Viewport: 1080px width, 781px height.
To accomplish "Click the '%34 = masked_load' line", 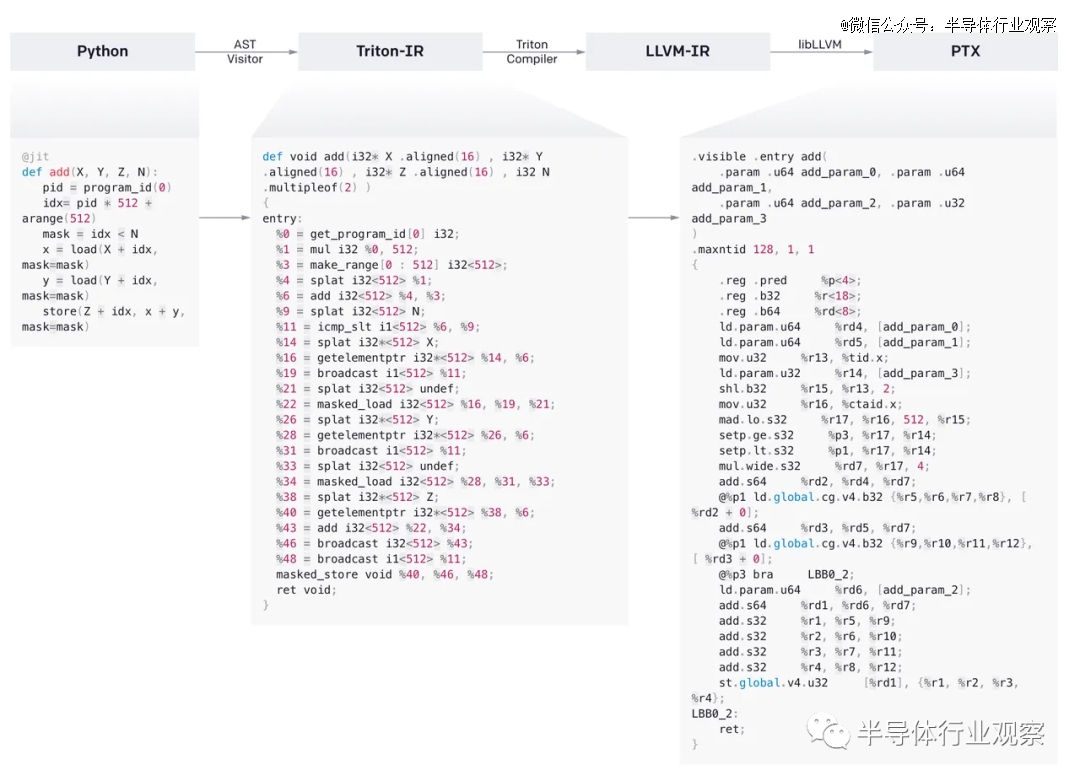I will [x=415, y=481].
